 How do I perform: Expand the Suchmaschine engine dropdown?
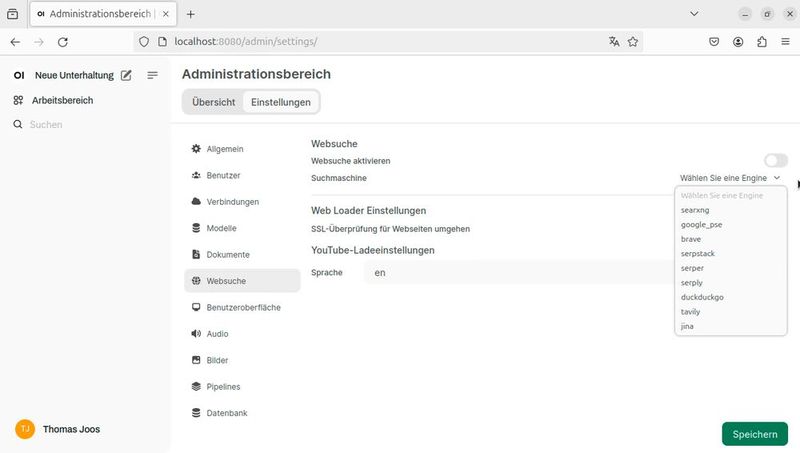pyautogui.click(x=730, y=178)
